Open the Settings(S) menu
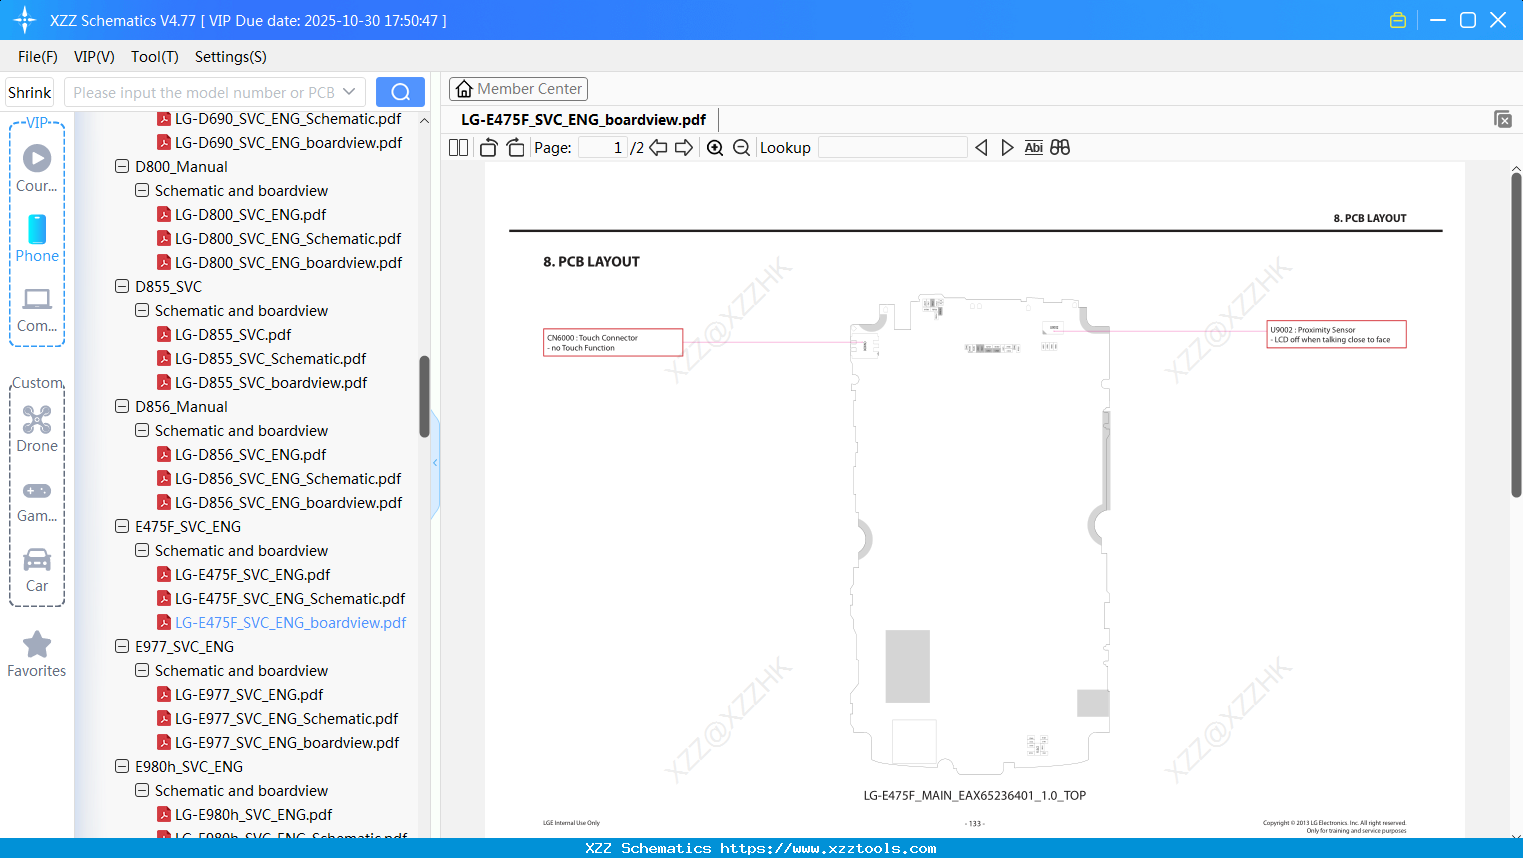The height and width of the screenshot is (858, 1523). click(x=231, y=57)
